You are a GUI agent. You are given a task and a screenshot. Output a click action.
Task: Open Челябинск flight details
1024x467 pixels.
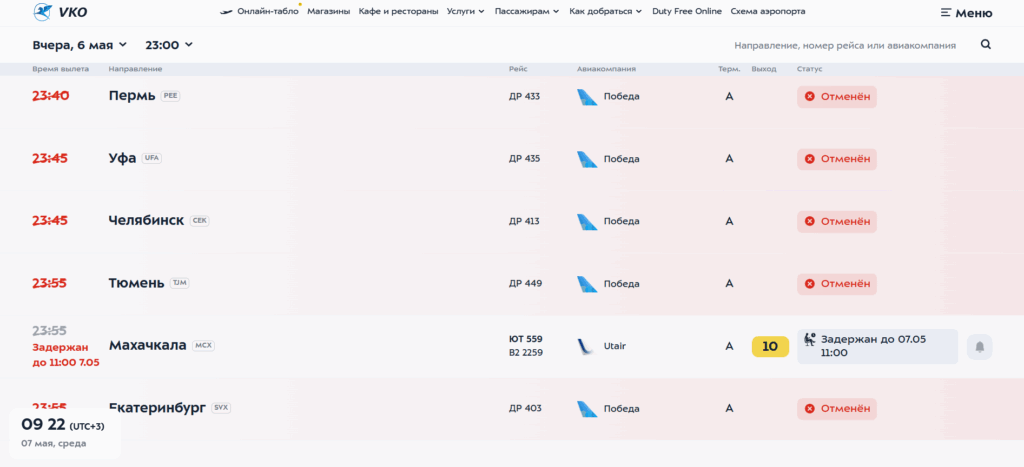point(146,221)
